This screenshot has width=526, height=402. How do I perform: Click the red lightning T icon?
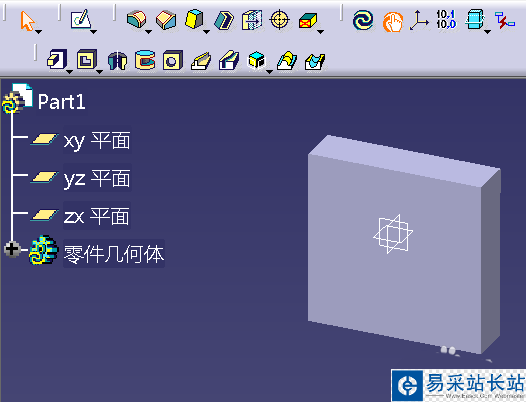pos(505,20)
